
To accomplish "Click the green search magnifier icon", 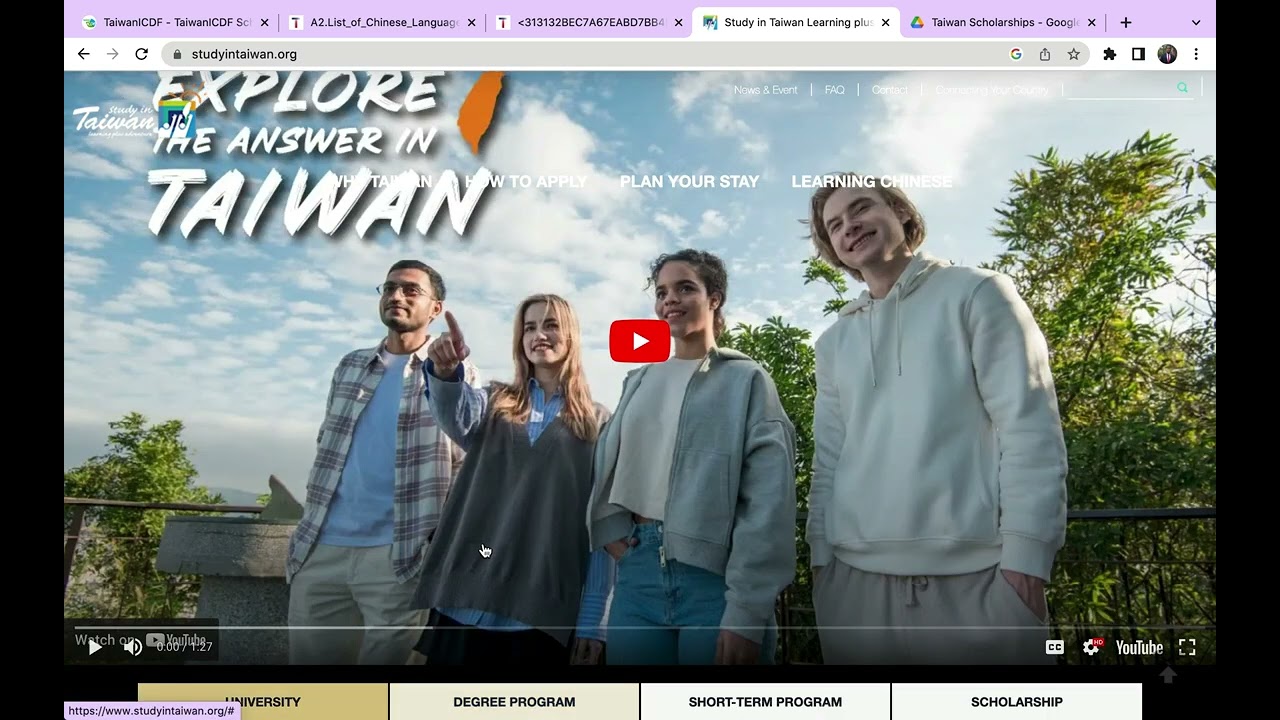I will [x=1183, y=88].
